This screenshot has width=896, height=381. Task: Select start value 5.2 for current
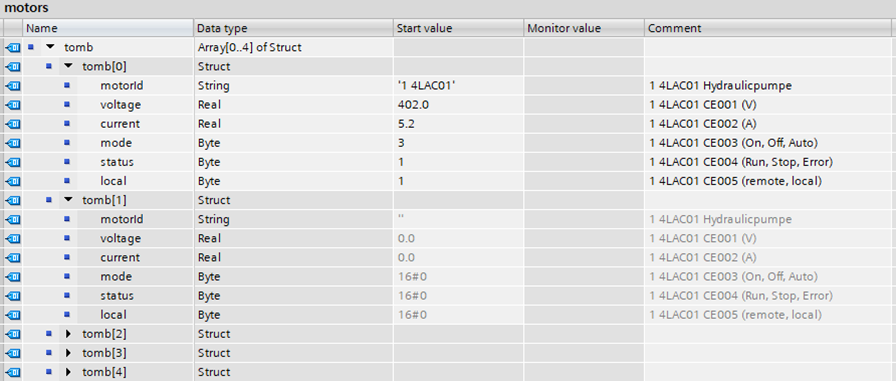point(458,124)
